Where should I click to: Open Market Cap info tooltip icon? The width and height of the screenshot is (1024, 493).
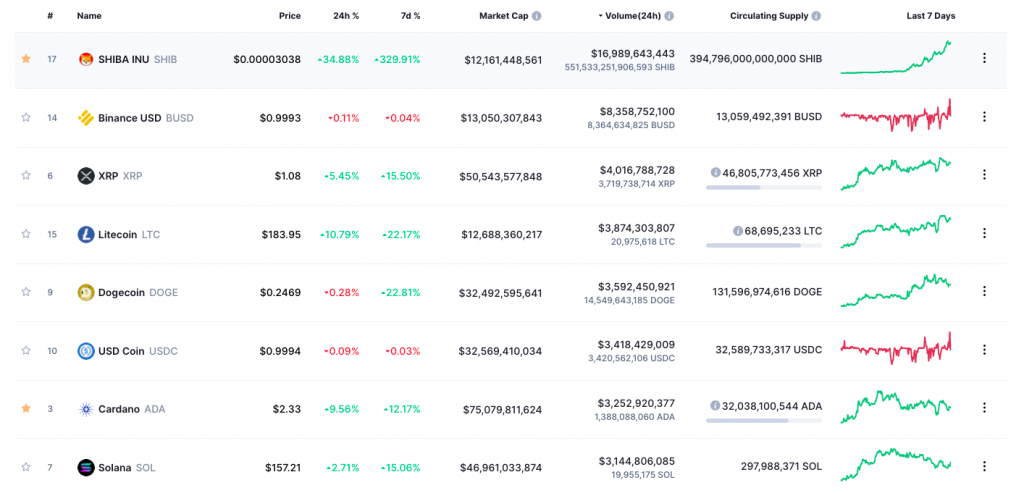(537, 16)
